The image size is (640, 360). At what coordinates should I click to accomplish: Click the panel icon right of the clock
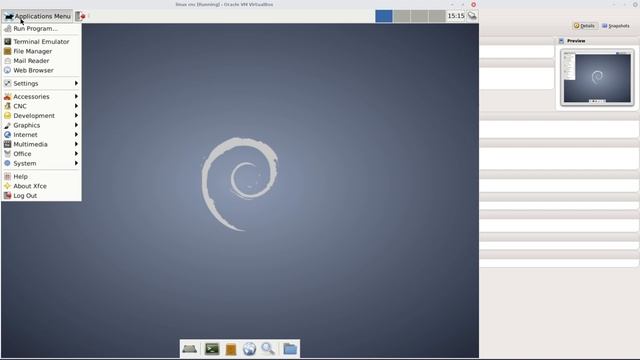[472, 16]
